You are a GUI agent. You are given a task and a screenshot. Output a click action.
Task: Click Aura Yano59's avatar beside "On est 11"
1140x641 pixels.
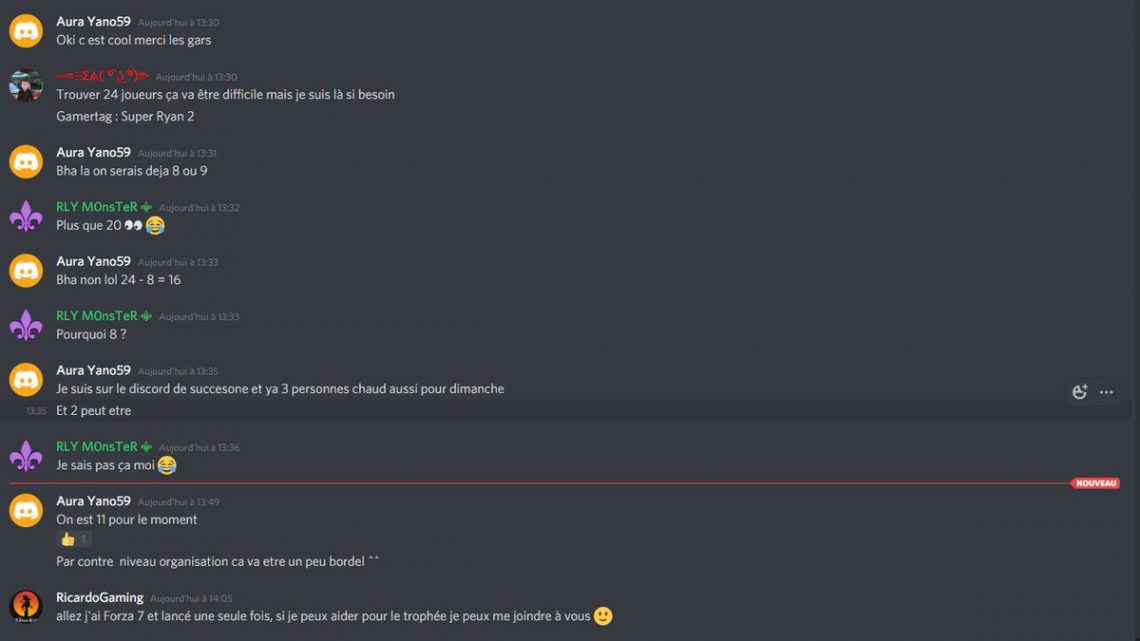(x=26, y=510)
